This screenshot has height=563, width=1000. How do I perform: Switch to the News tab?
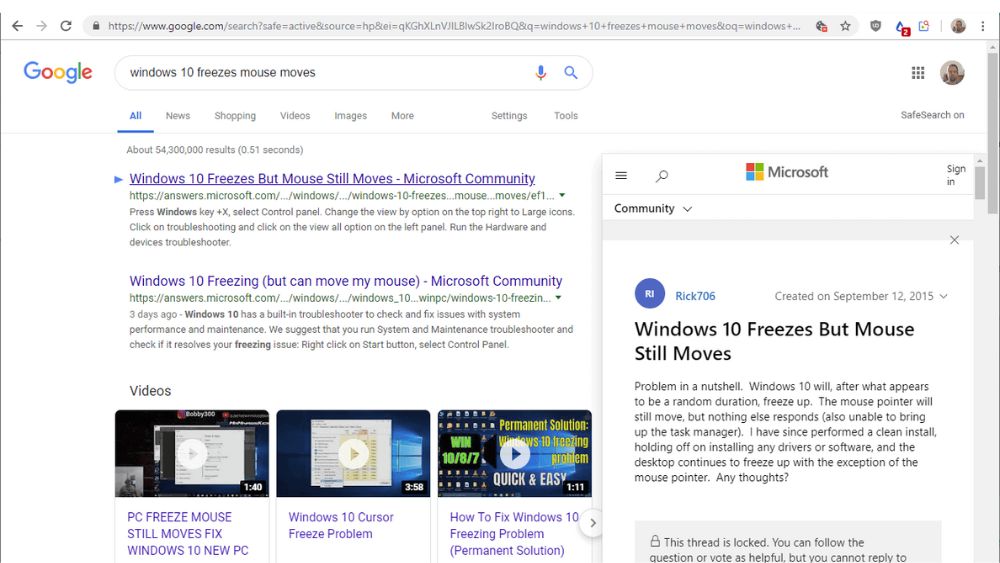[178, 115]
